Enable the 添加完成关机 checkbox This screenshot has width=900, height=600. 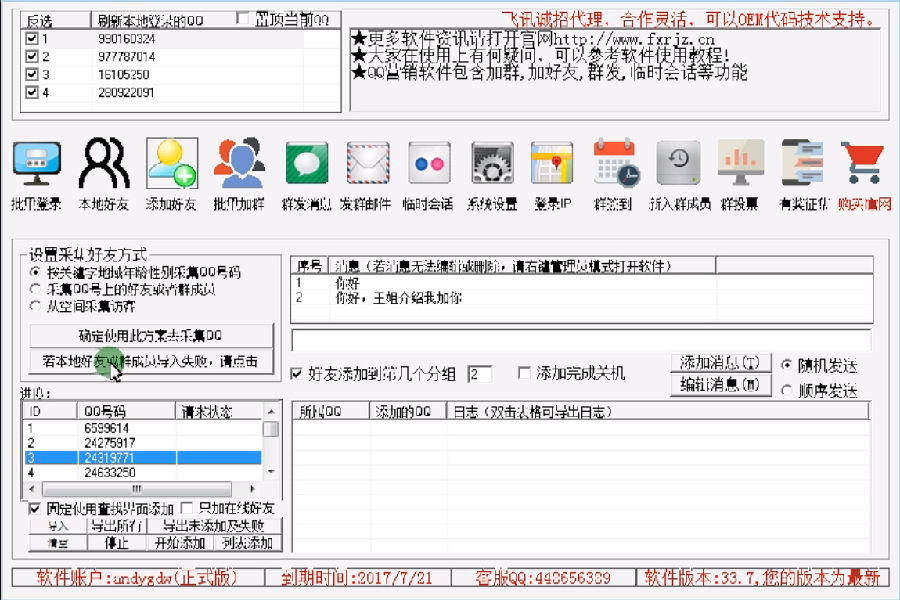click(x=525, y=373)
